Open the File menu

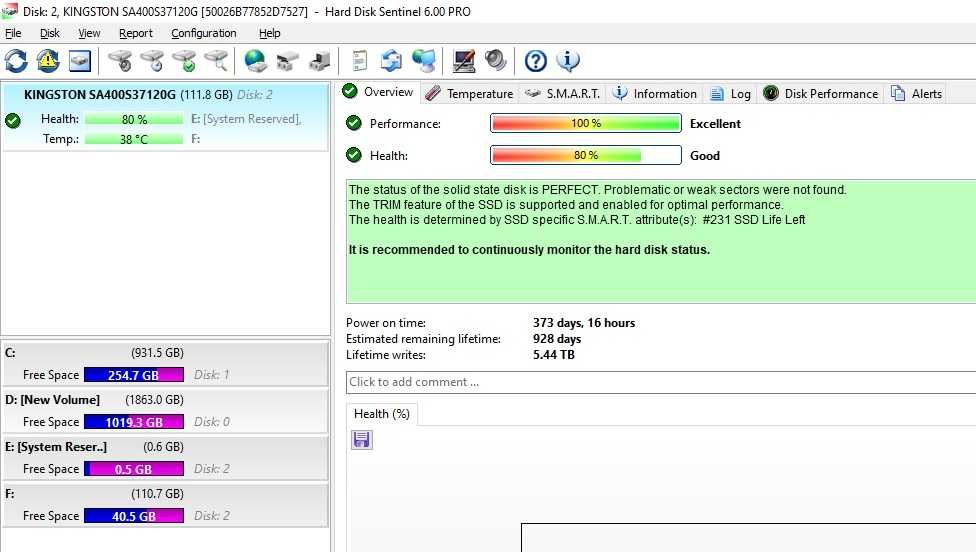13,33
